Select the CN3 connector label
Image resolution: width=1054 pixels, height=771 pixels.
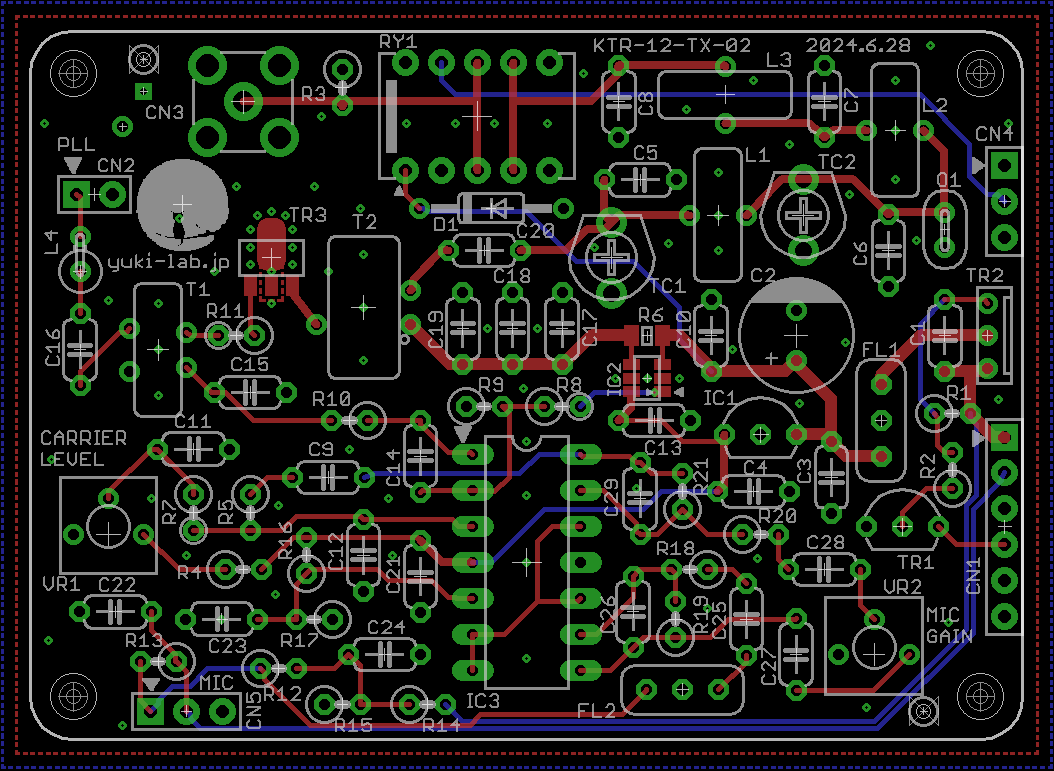165,112
